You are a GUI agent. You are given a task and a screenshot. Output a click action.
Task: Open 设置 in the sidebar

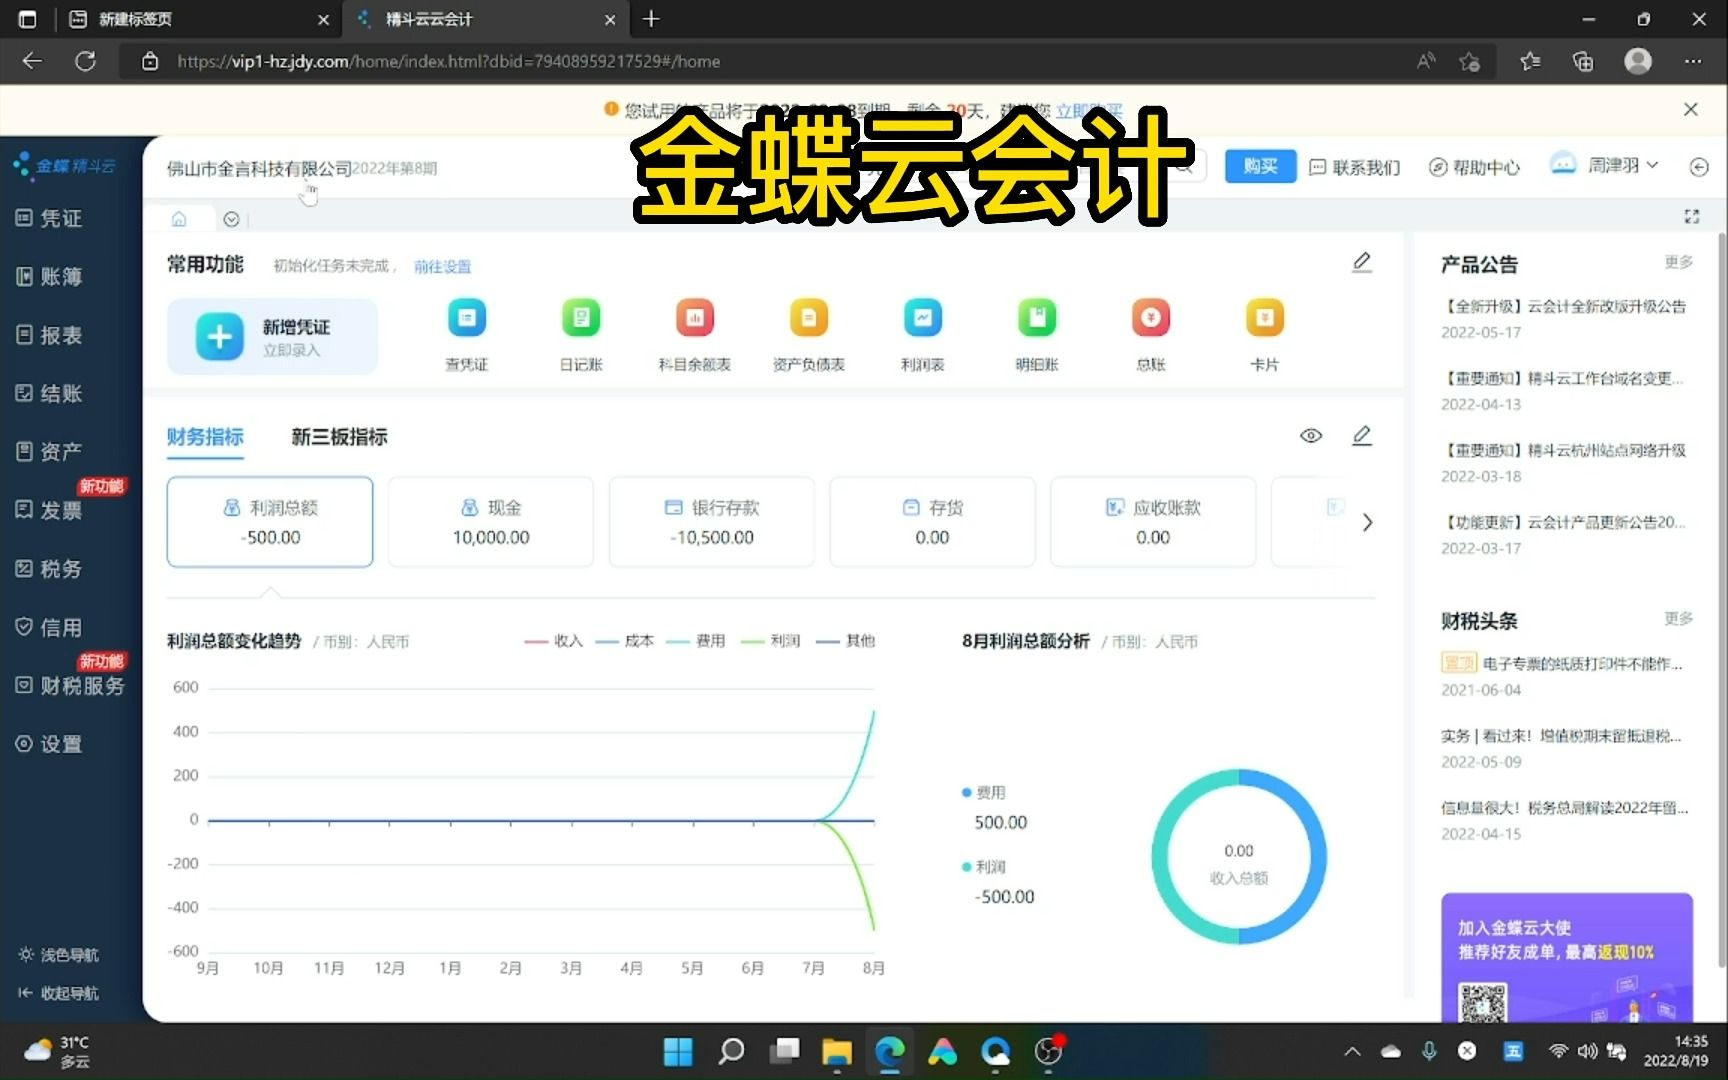(50, 744)
